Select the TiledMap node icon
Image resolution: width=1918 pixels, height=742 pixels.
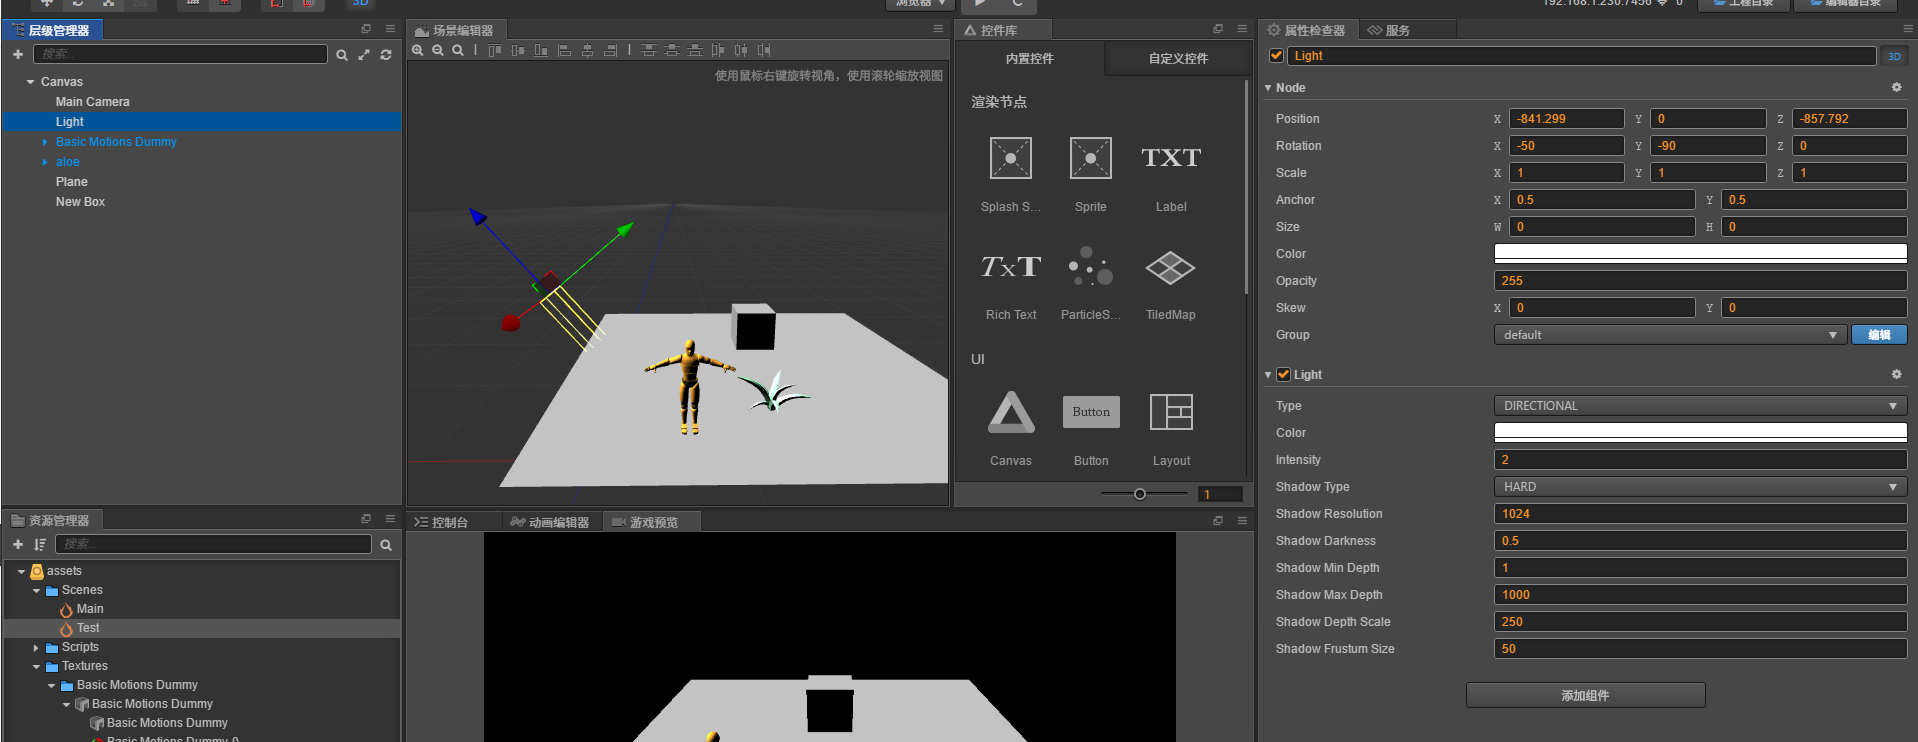[1170, 267]
